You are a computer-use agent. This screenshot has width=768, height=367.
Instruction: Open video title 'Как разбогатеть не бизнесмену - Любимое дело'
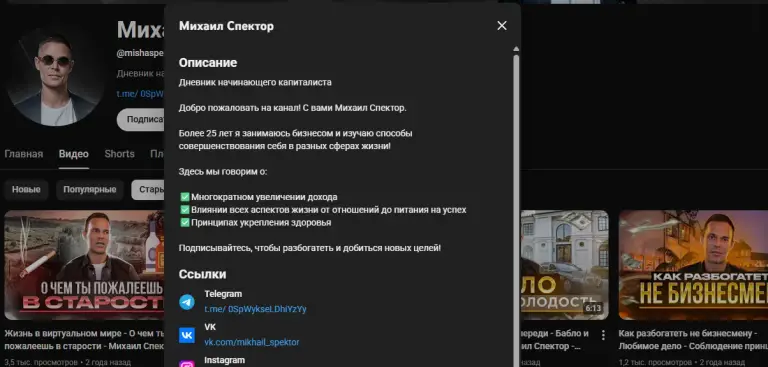click(693, 340)
